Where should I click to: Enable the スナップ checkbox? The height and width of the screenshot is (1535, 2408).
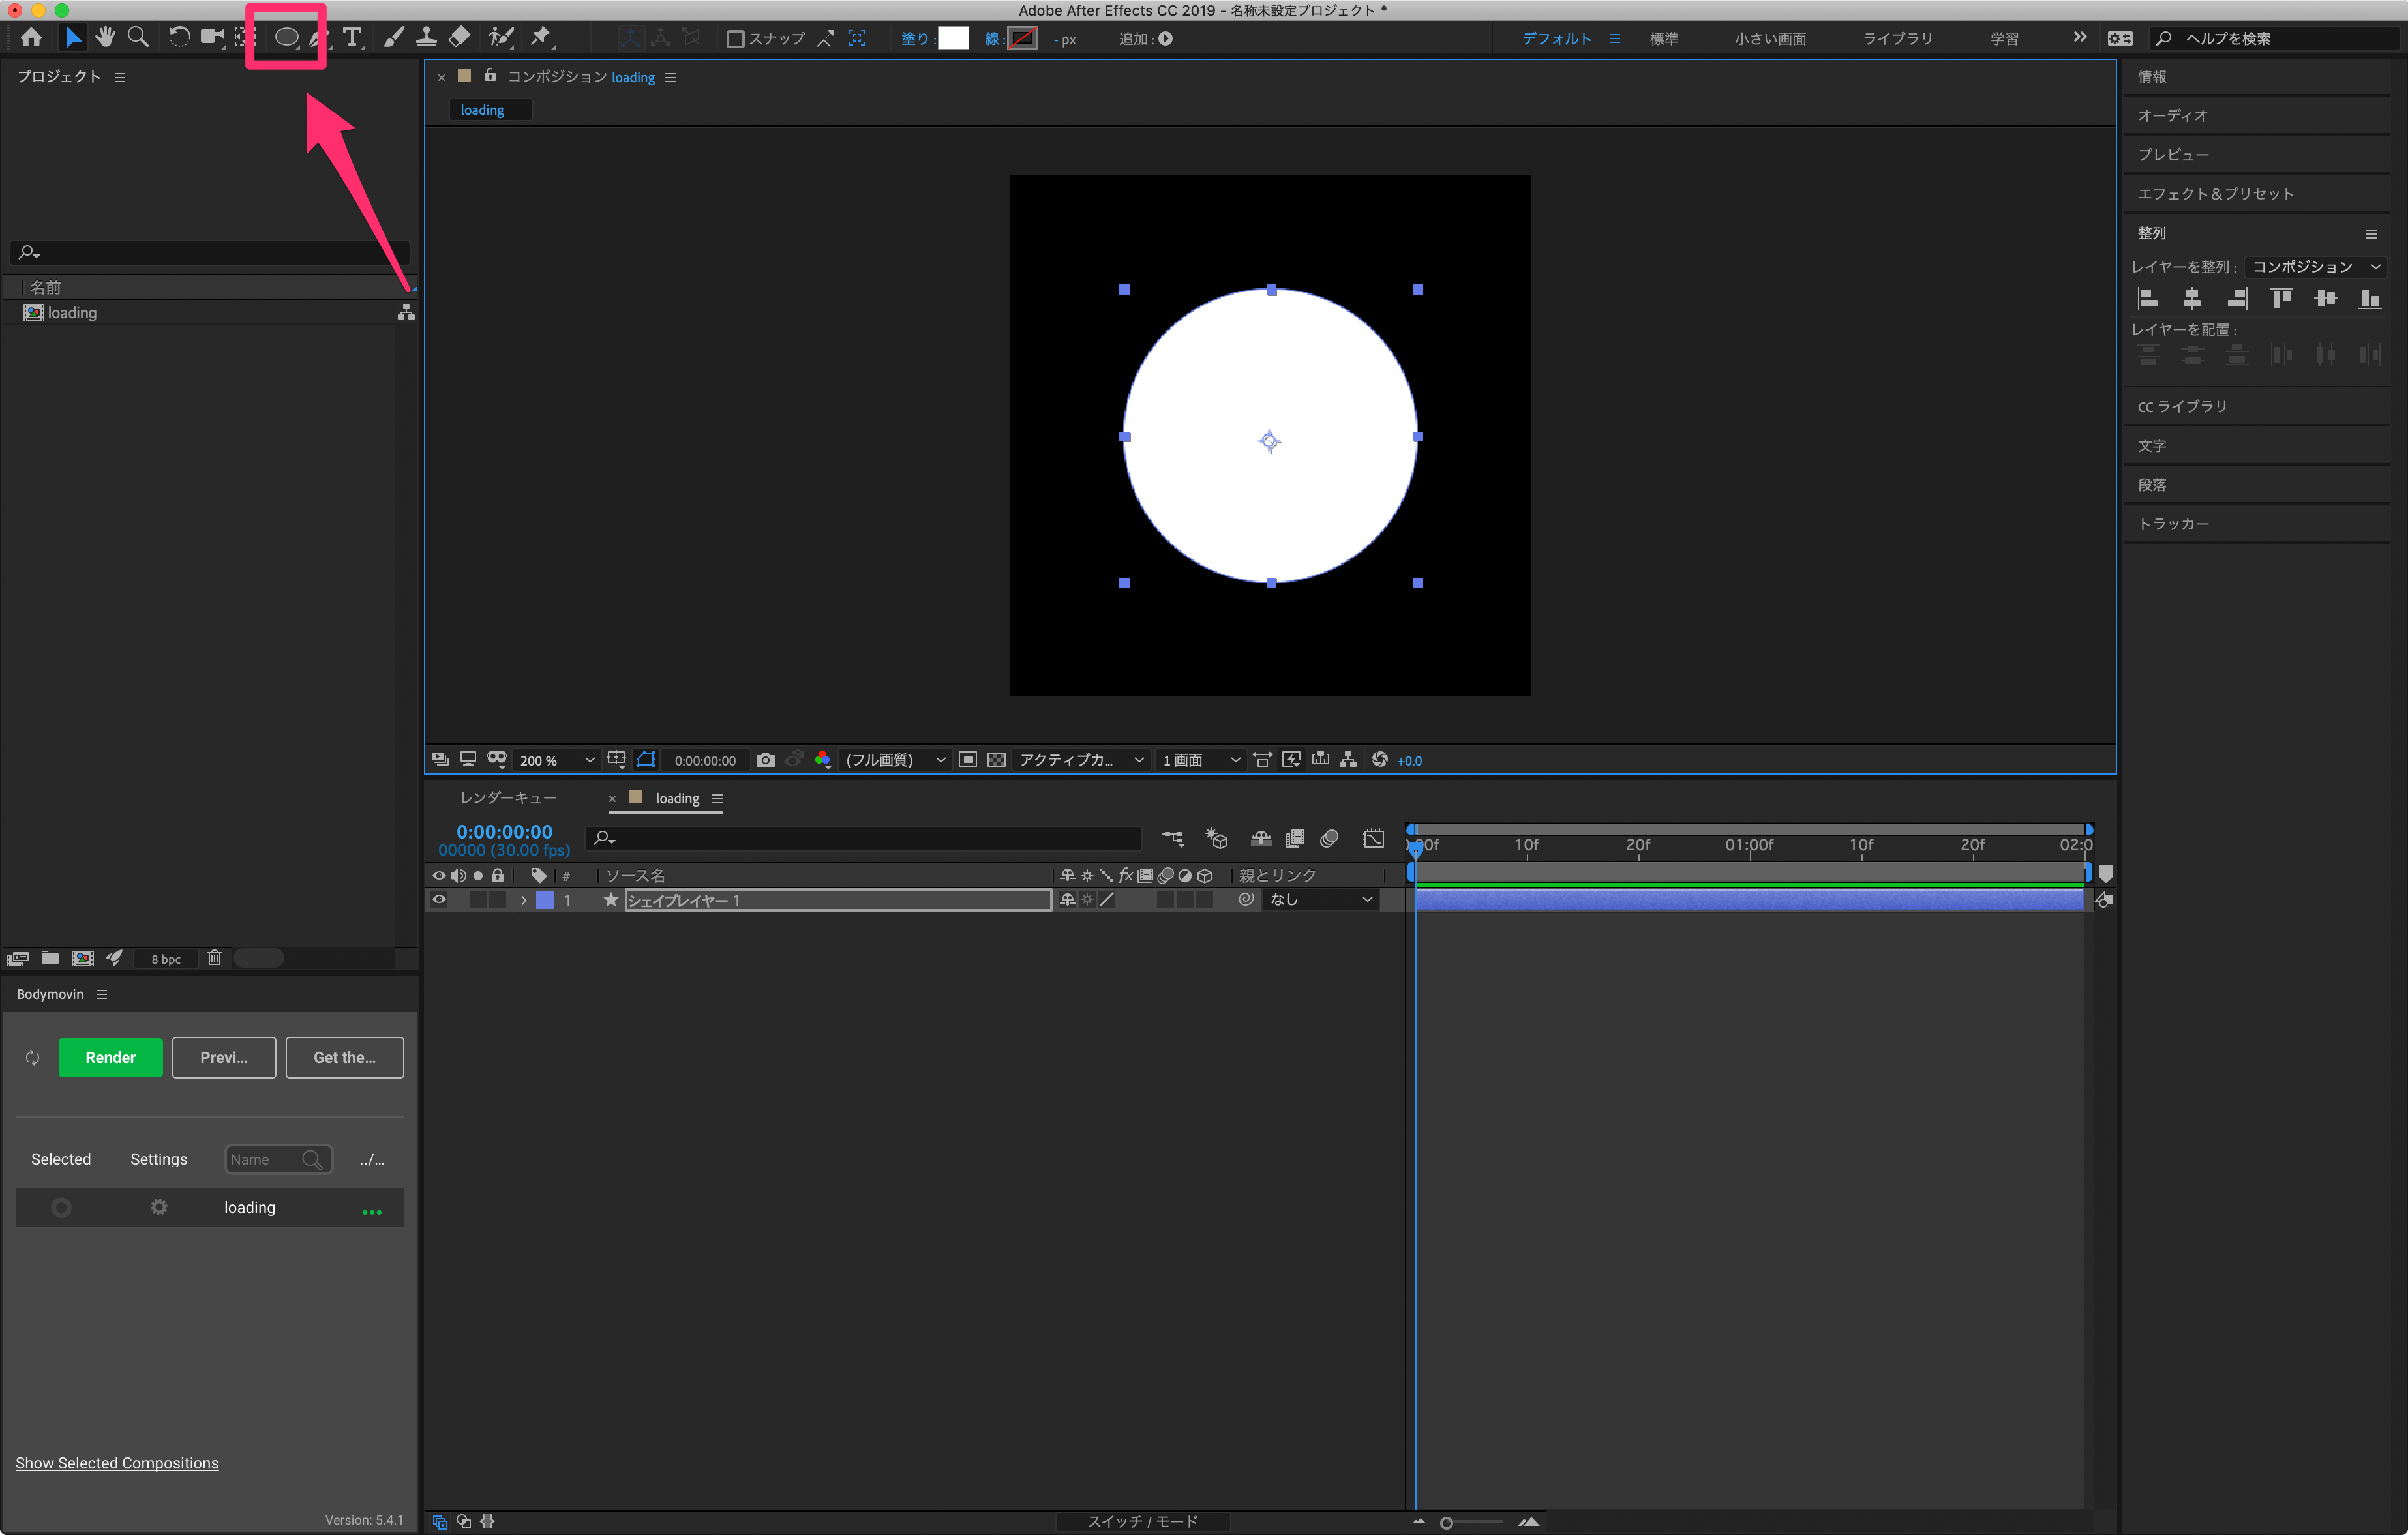point(735,39)
